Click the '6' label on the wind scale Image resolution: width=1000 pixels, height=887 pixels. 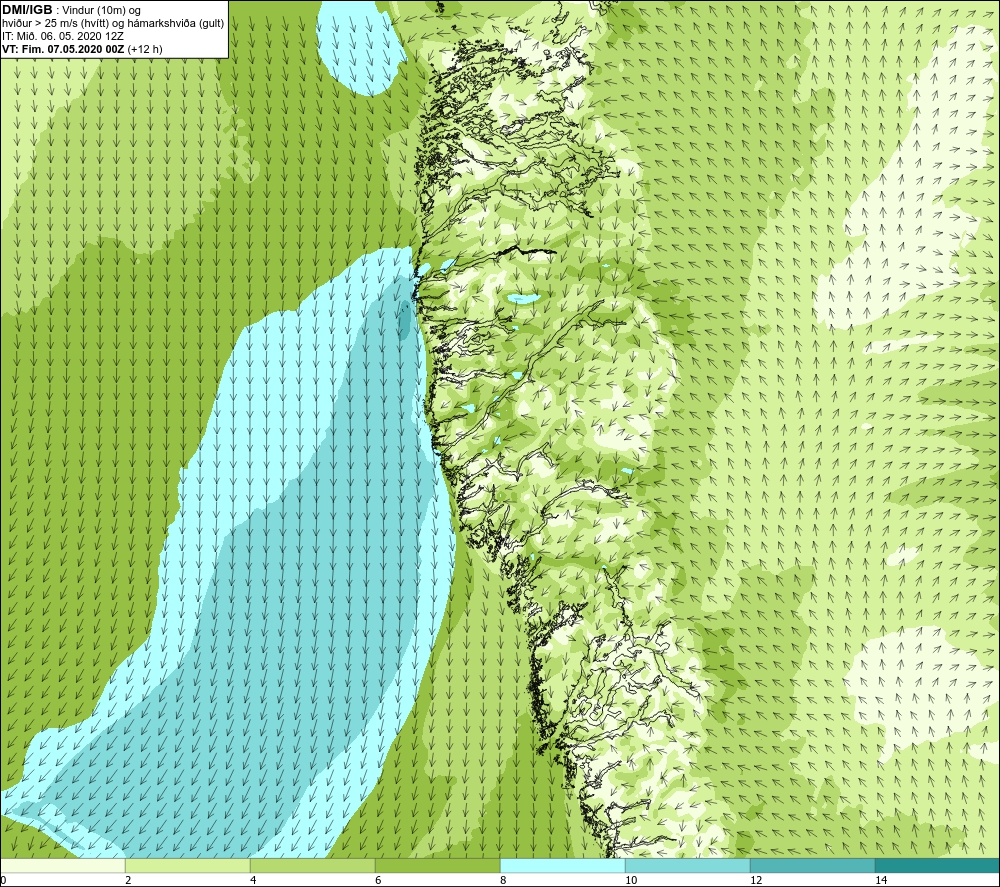pyautogui.click(x=378, y=880)
